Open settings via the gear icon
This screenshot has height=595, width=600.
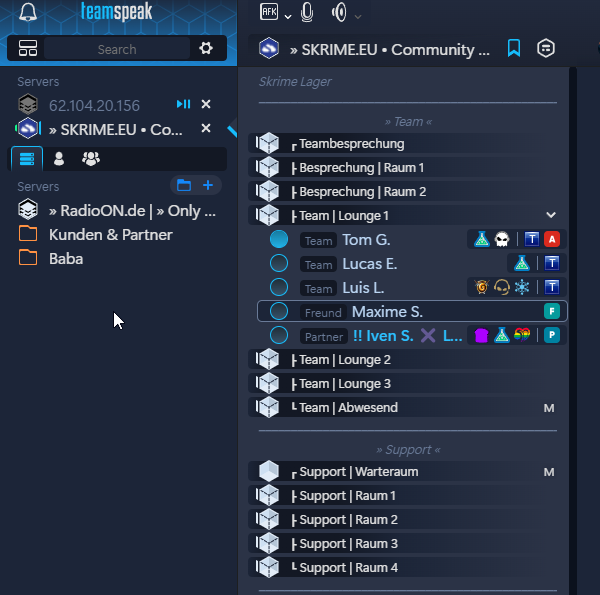point(206,48)
